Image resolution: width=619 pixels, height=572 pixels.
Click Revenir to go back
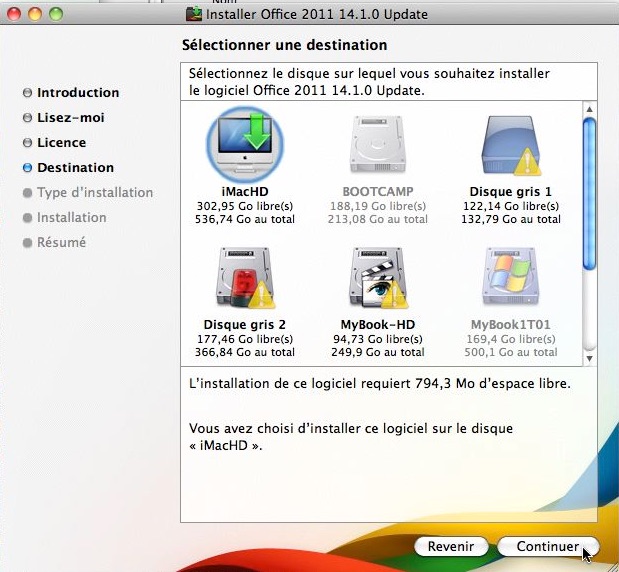click(451, 546)
